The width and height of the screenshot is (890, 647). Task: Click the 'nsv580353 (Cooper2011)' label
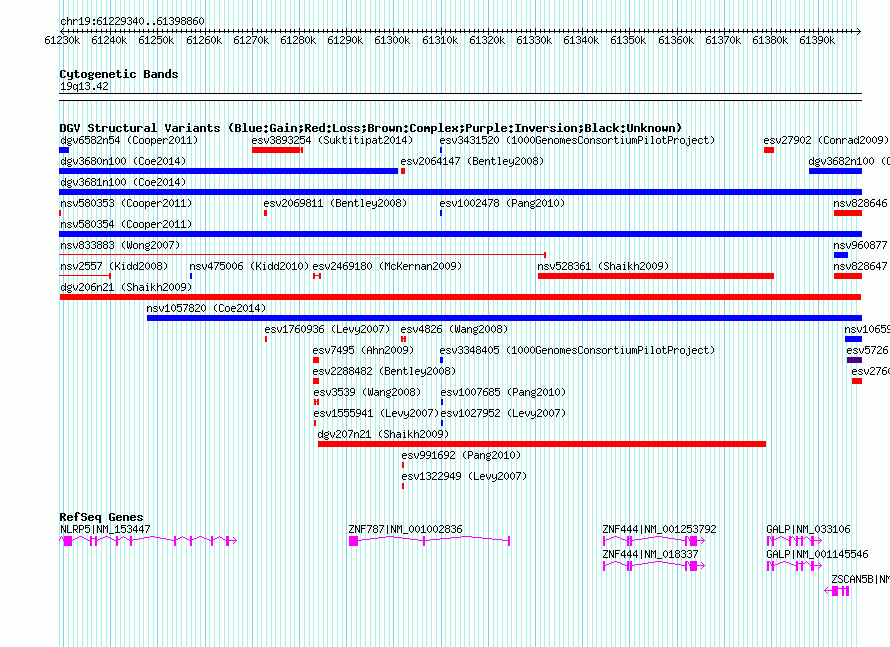pos(126,203)
